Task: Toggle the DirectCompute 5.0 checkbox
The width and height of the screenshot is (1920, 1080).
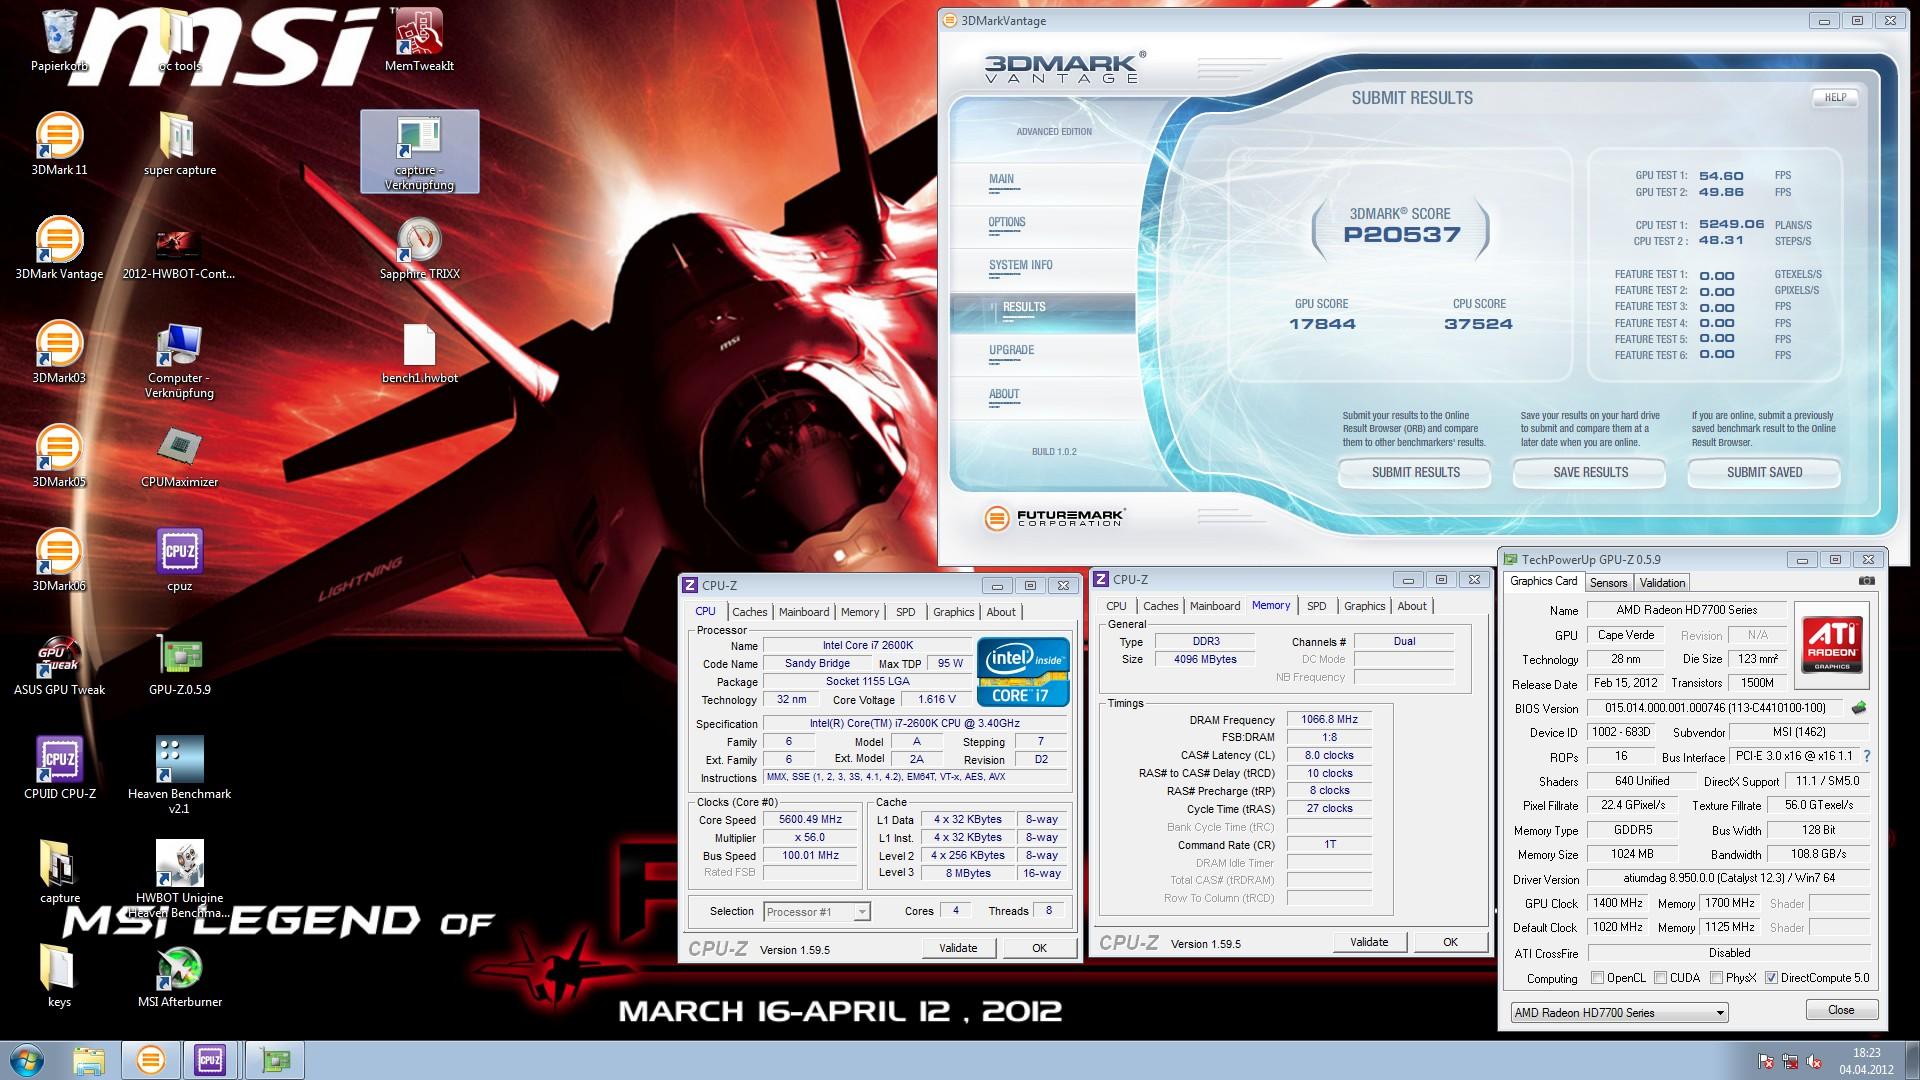Action: coord(1771,978)
